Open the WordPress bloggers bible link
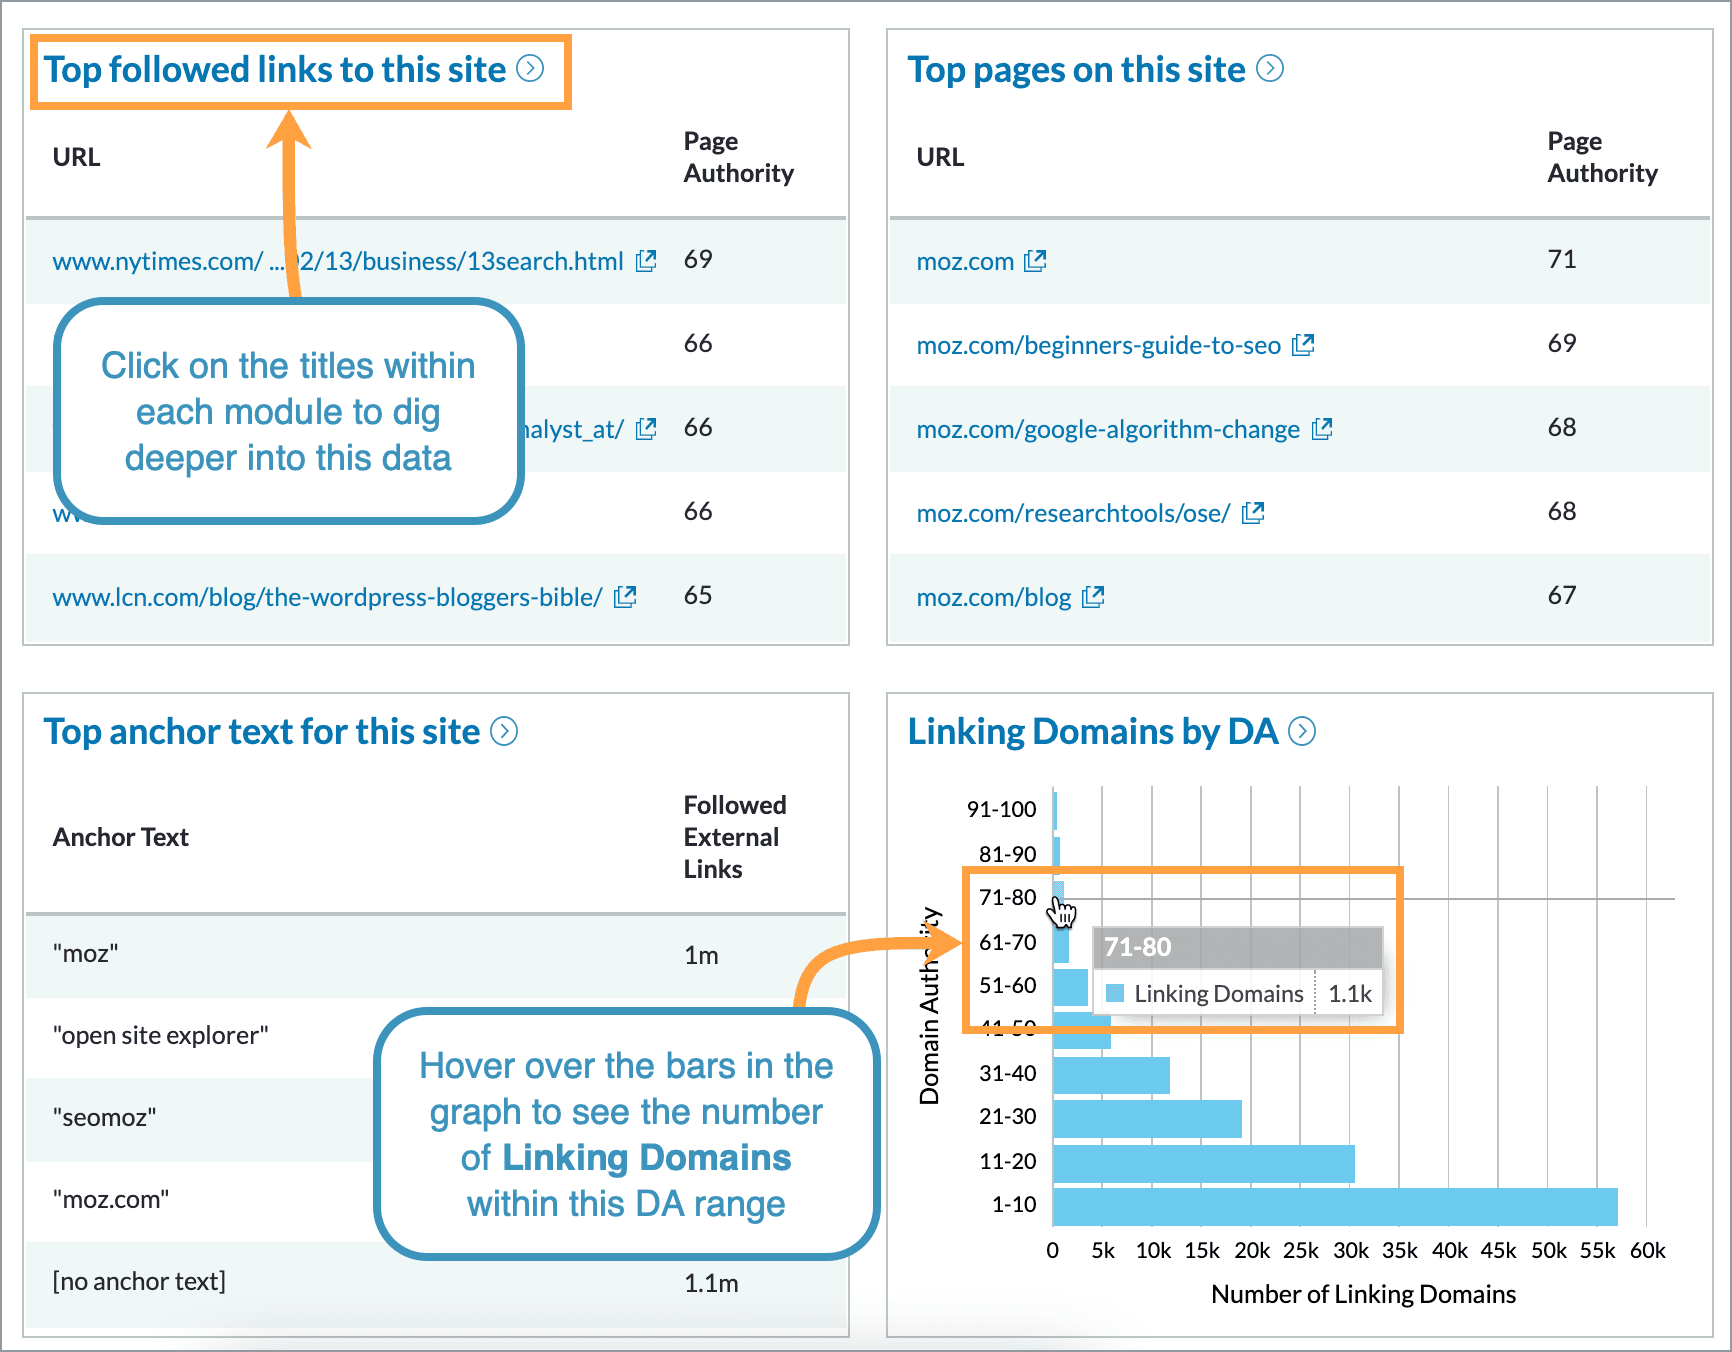Screen dimensions: 1732x1352 pos(327,596)
